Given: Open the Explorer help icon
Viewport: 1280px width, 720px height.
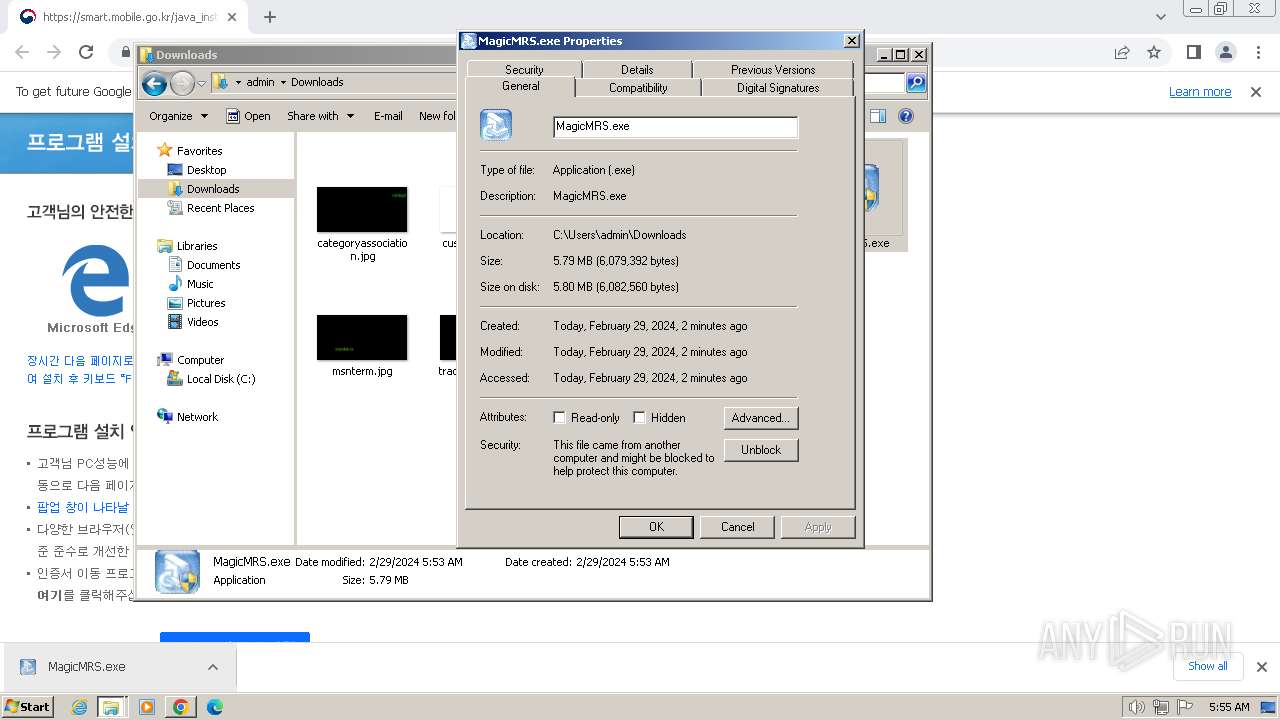Looking at the screenshot, I should coord(906,116).
